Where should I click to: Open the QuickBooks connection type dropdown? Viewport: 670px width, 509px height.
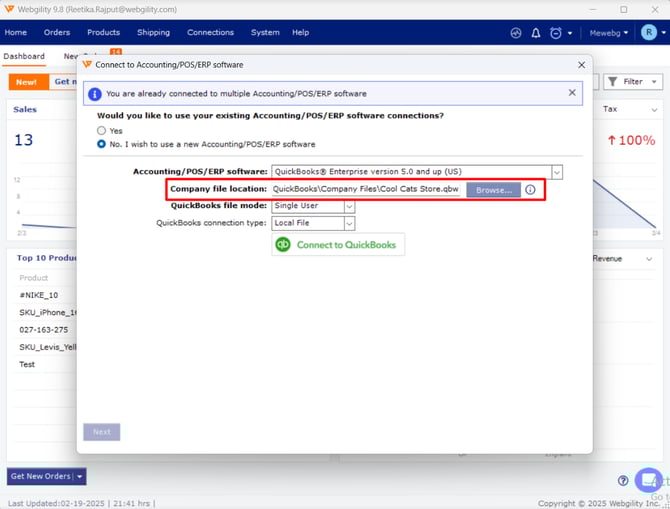349,223
